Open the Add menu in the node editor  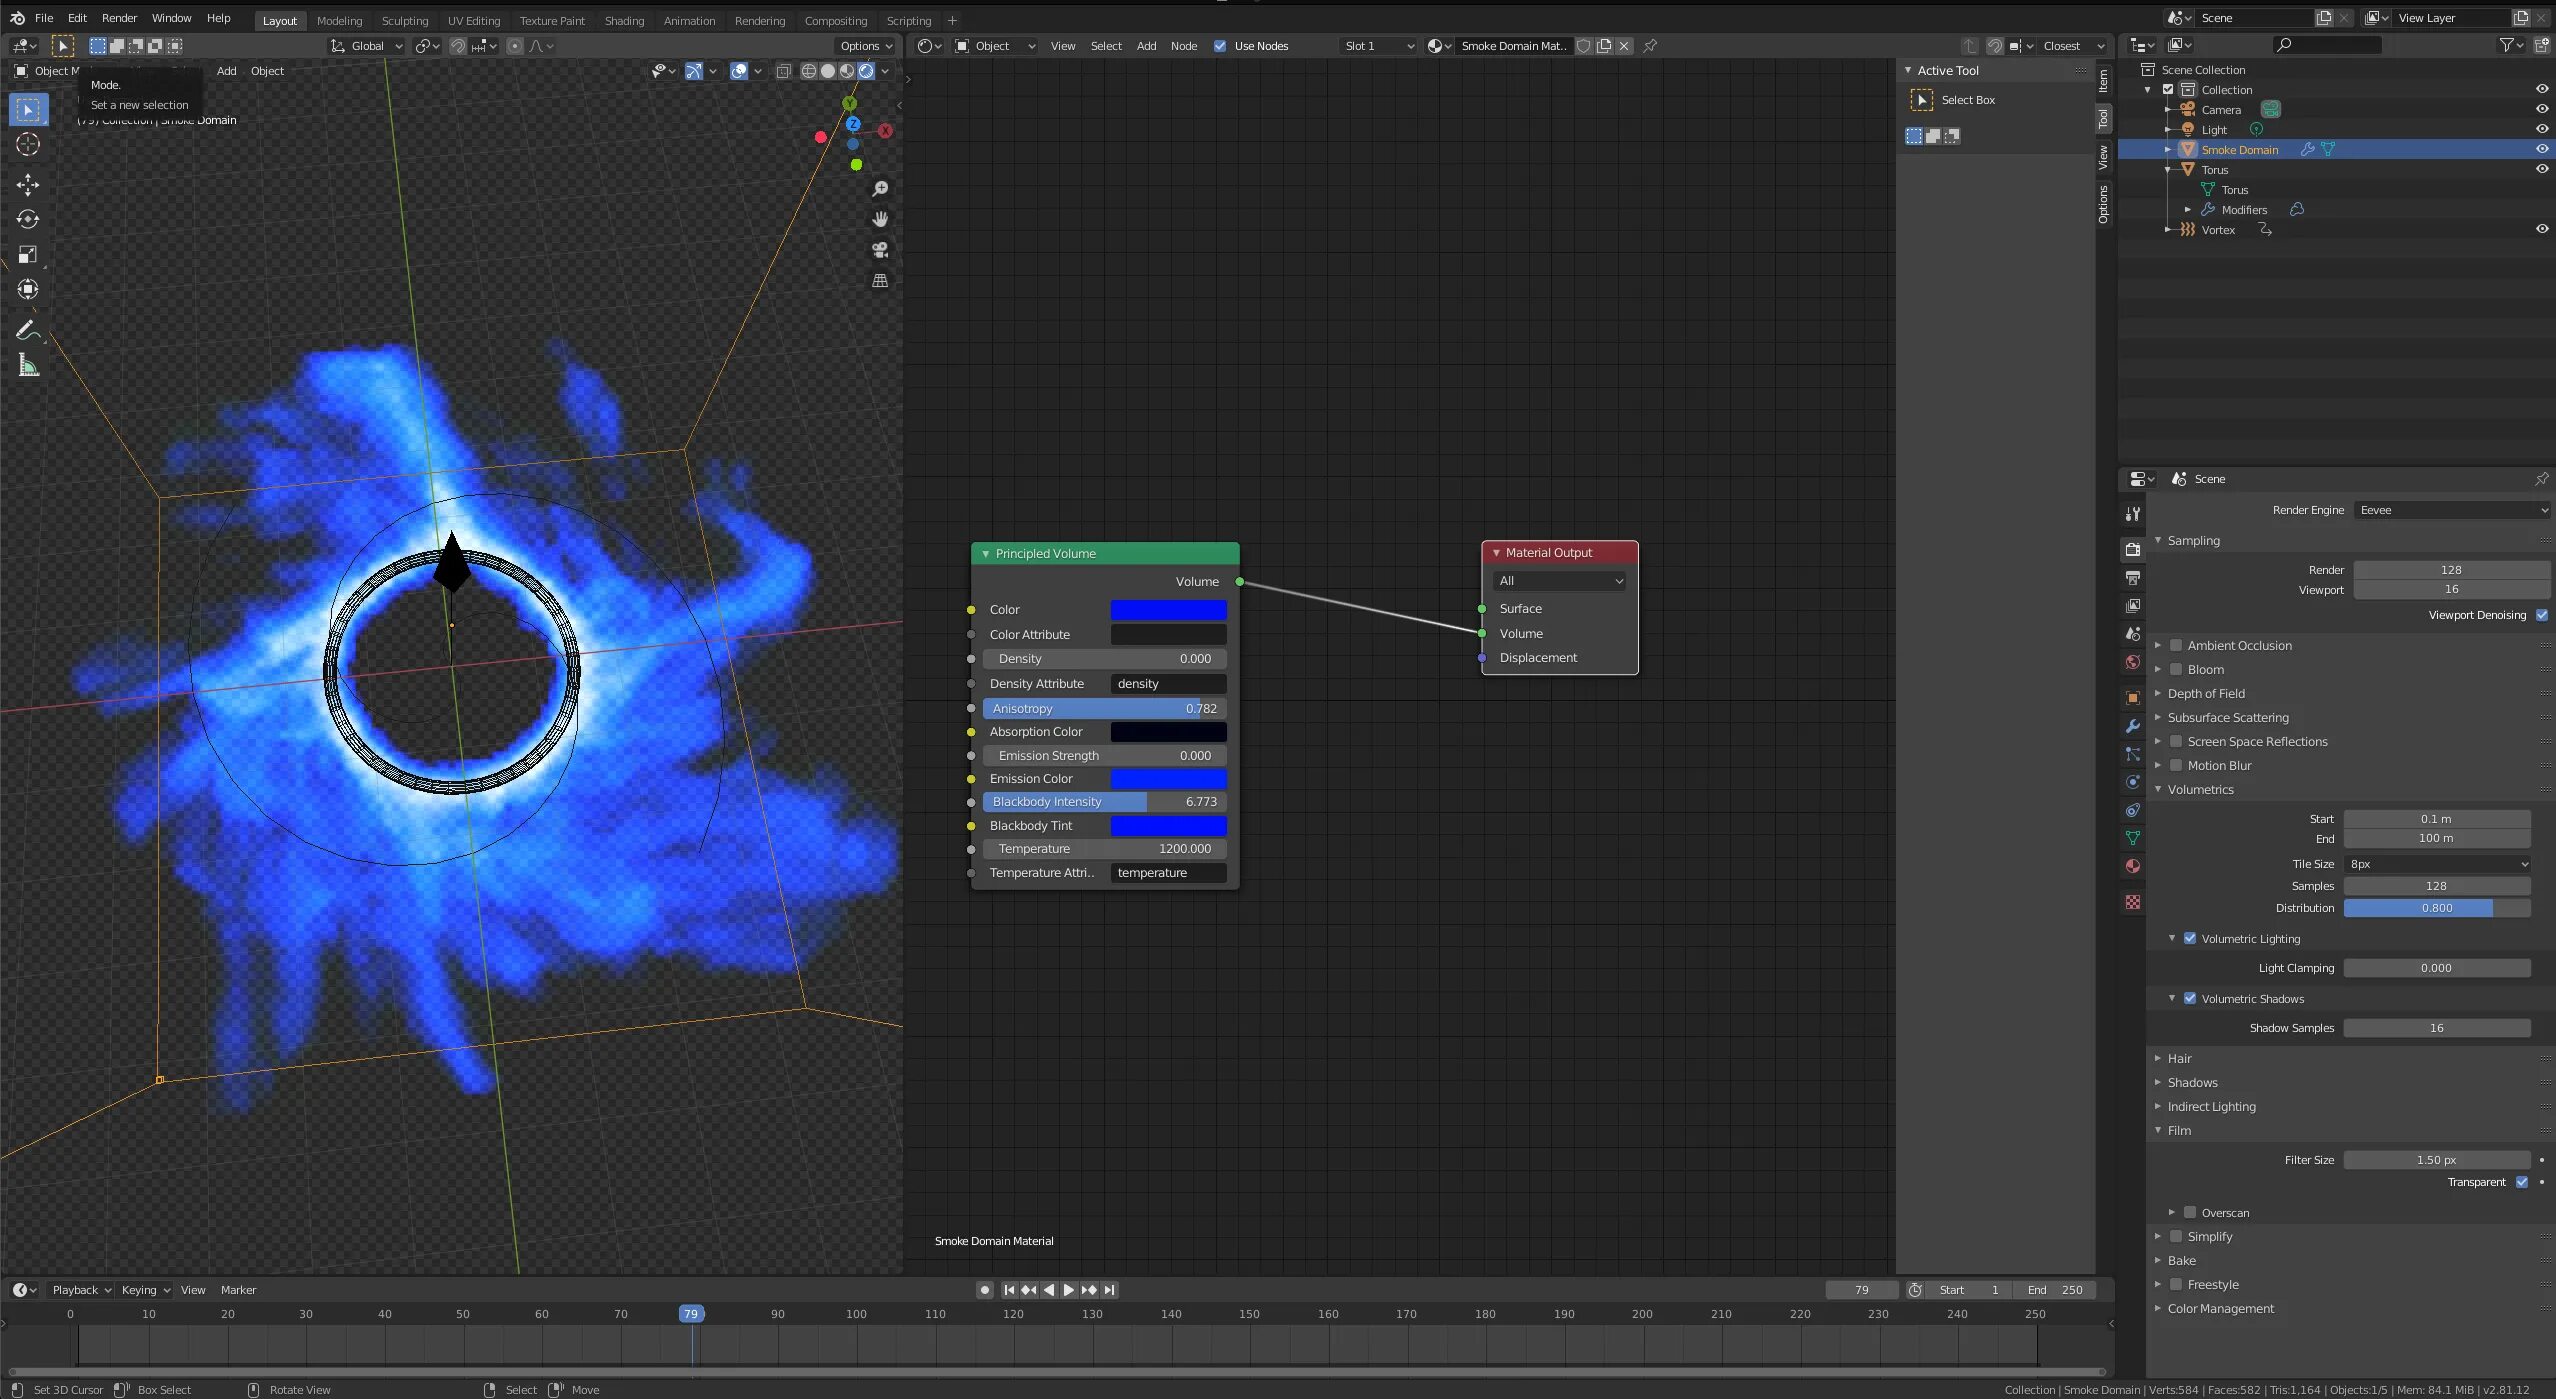(1146, 46)
